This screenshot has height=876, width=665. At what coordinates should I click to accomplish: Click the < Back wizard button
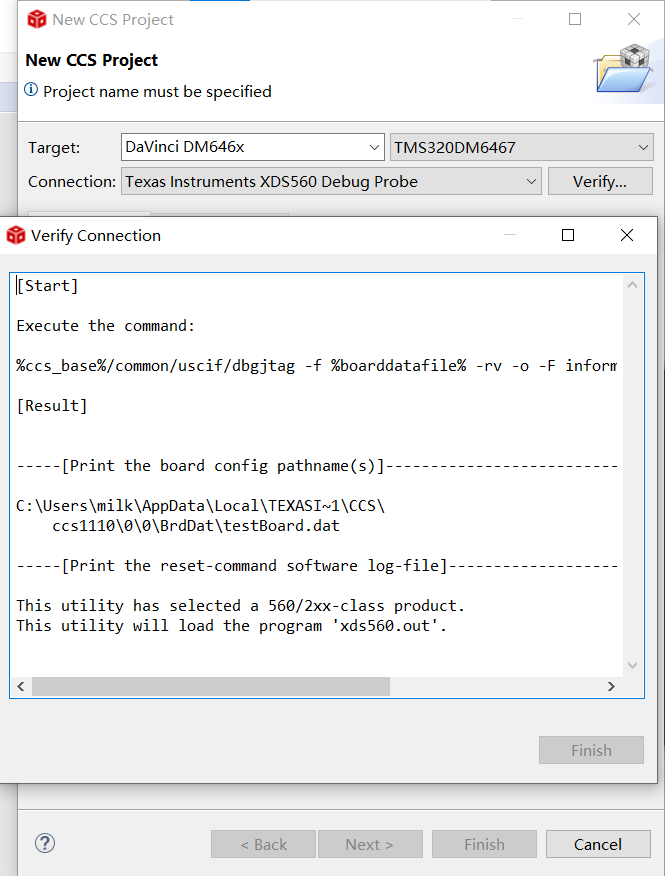click(x=263, y=844)
